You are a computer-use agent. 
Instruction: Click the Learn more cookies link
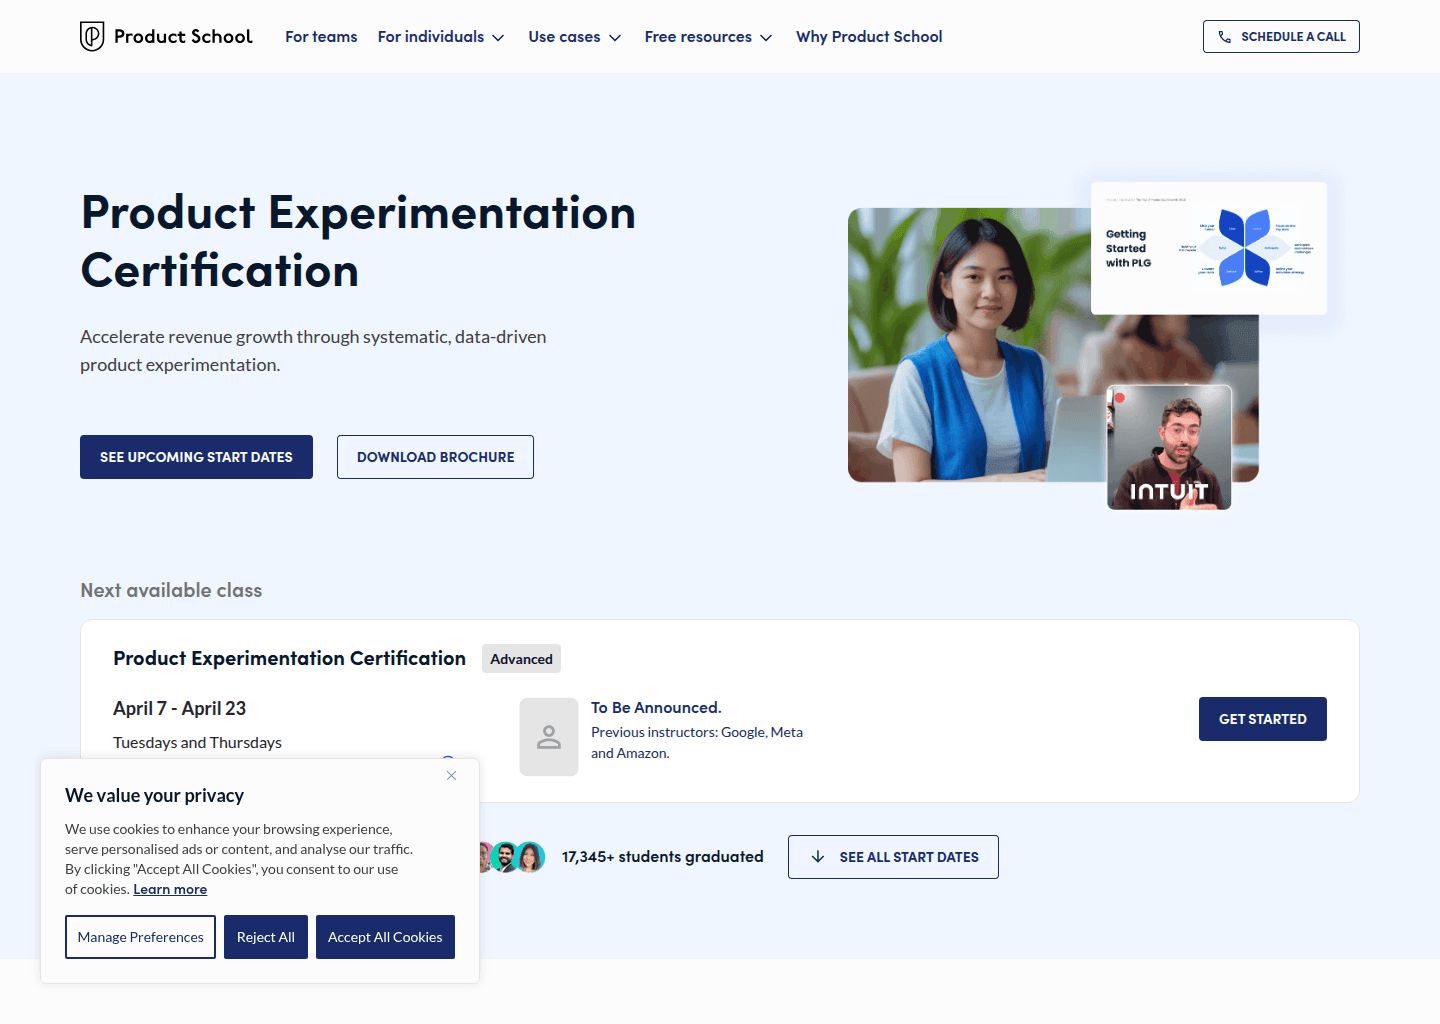click(x=170, y=889)
